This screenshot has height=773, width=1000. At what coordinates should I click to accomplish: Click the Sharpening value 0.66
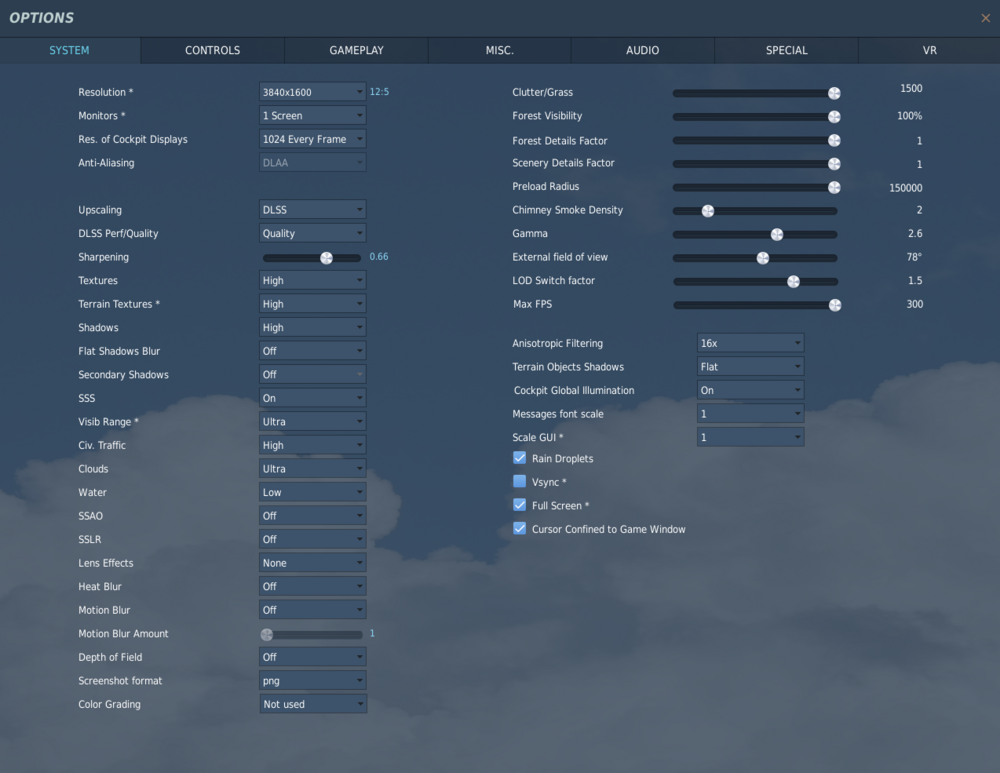[379, 256]
